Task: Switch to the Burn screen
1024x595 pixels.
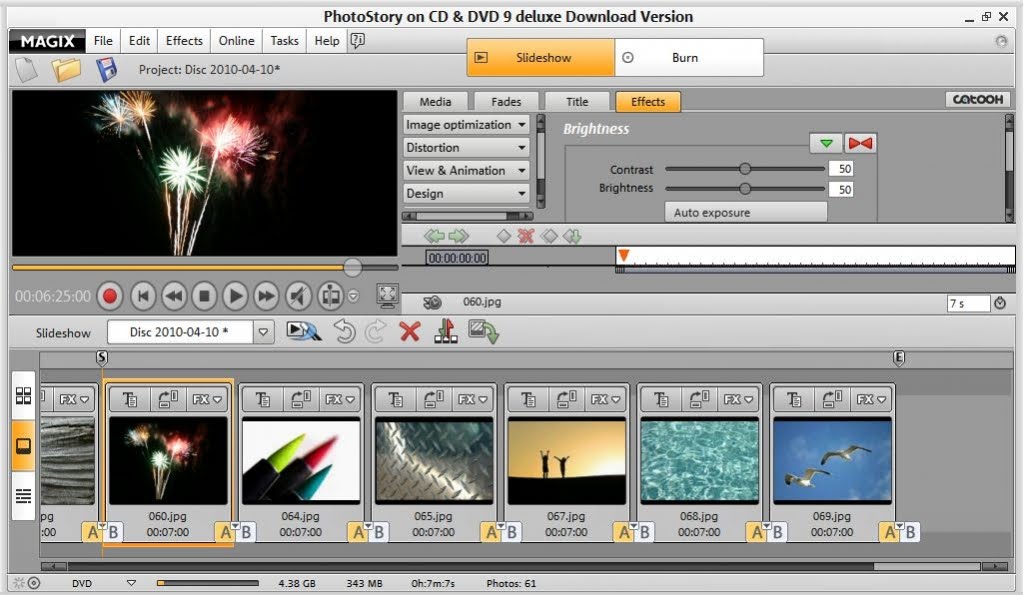Action: click(x=686, y=58)
